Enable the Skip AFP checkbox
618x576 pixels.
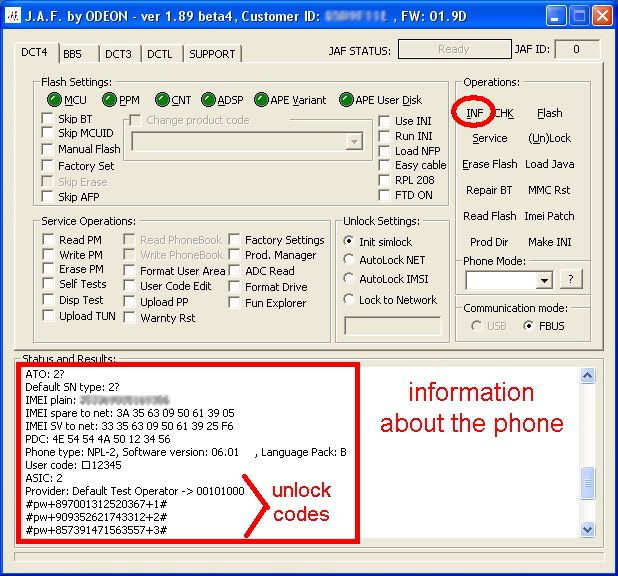coord(47,196)
